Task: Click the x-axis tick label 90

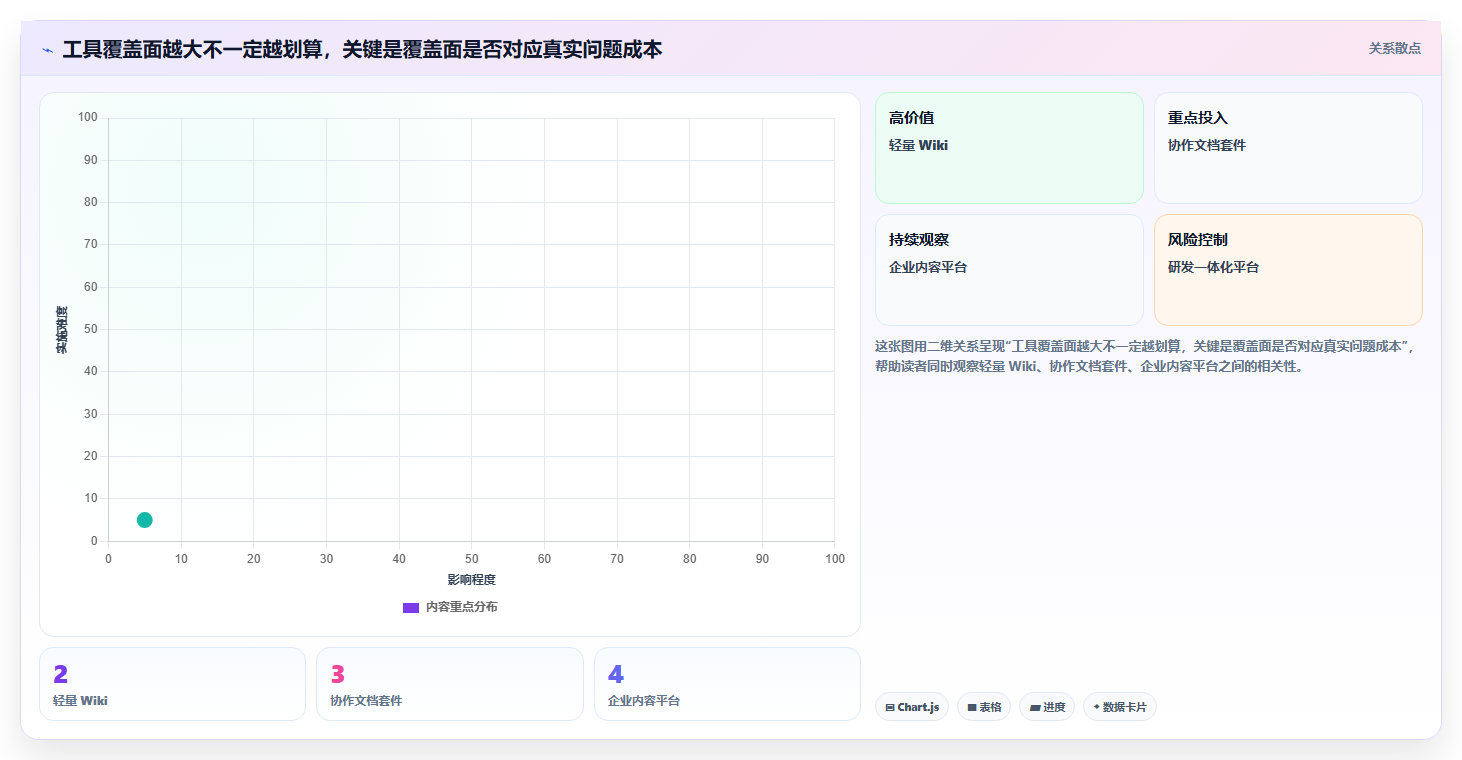Action: [762, 559]
